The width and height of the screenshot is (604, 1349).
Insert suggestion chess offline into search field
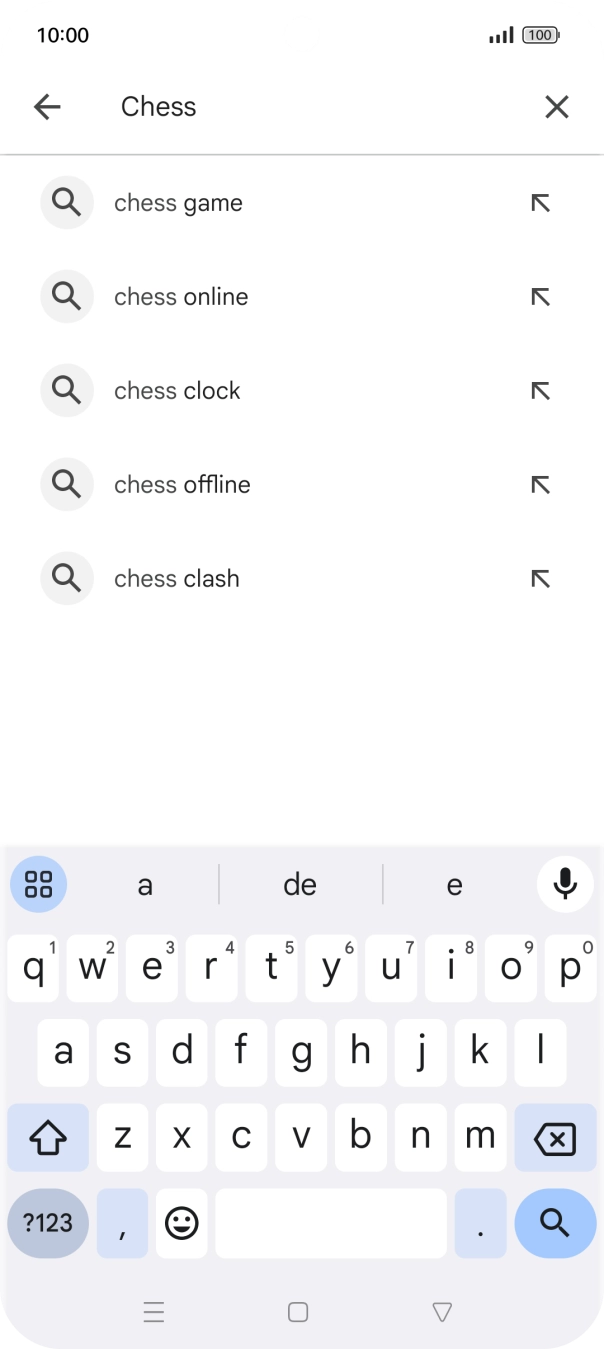tap(540, 484)
